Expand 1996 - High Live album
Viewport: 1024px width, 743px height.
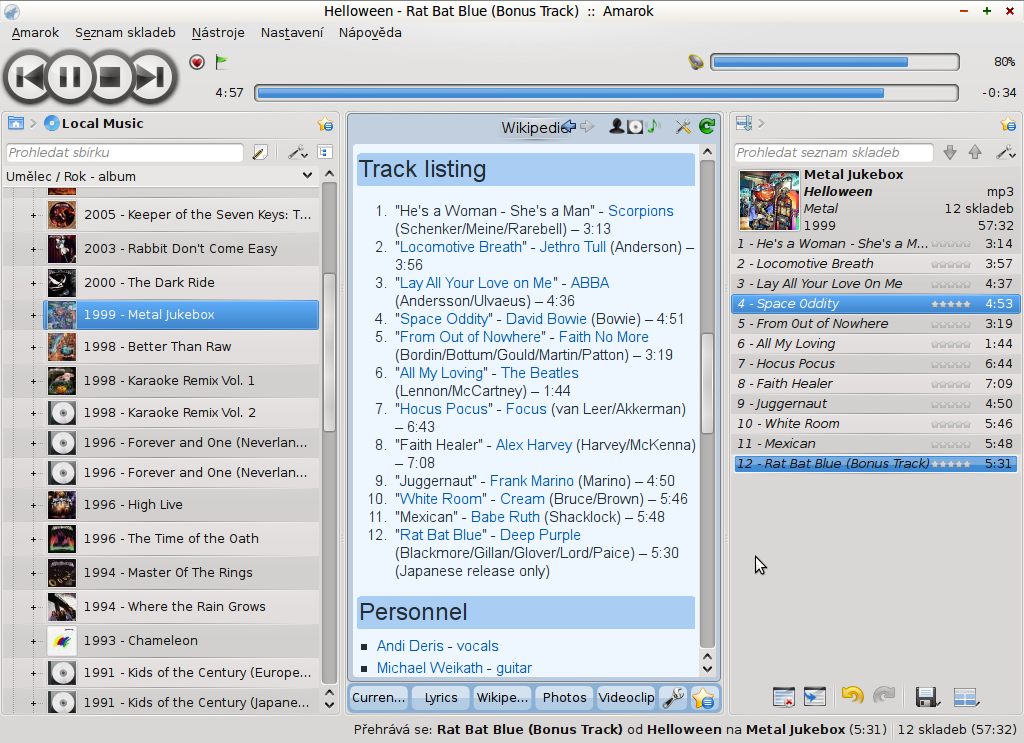33,505
